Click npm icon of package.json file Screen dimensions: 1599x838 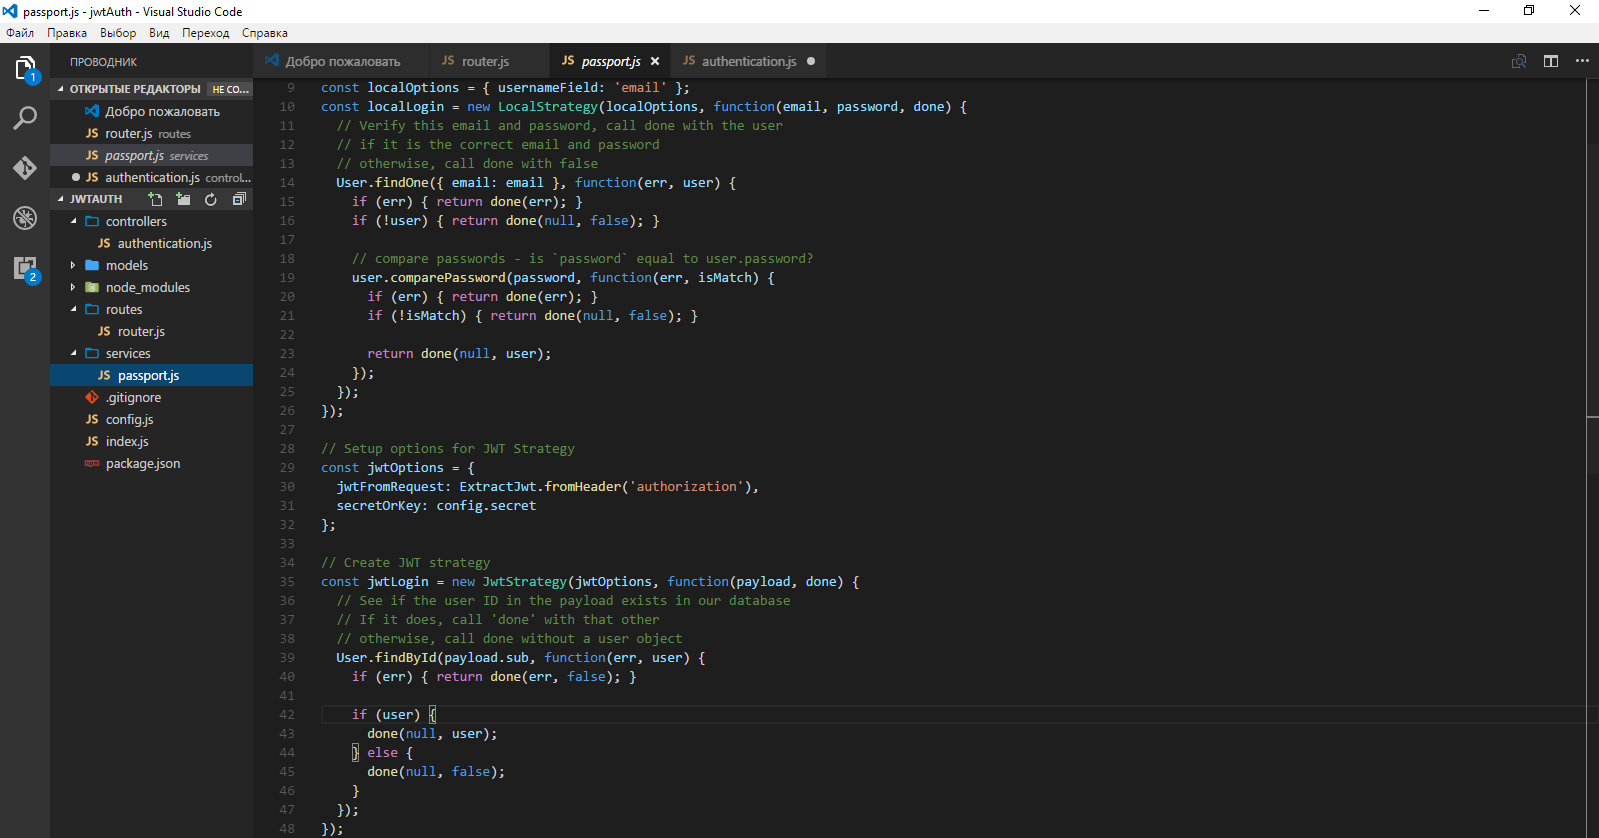[92, 463]
